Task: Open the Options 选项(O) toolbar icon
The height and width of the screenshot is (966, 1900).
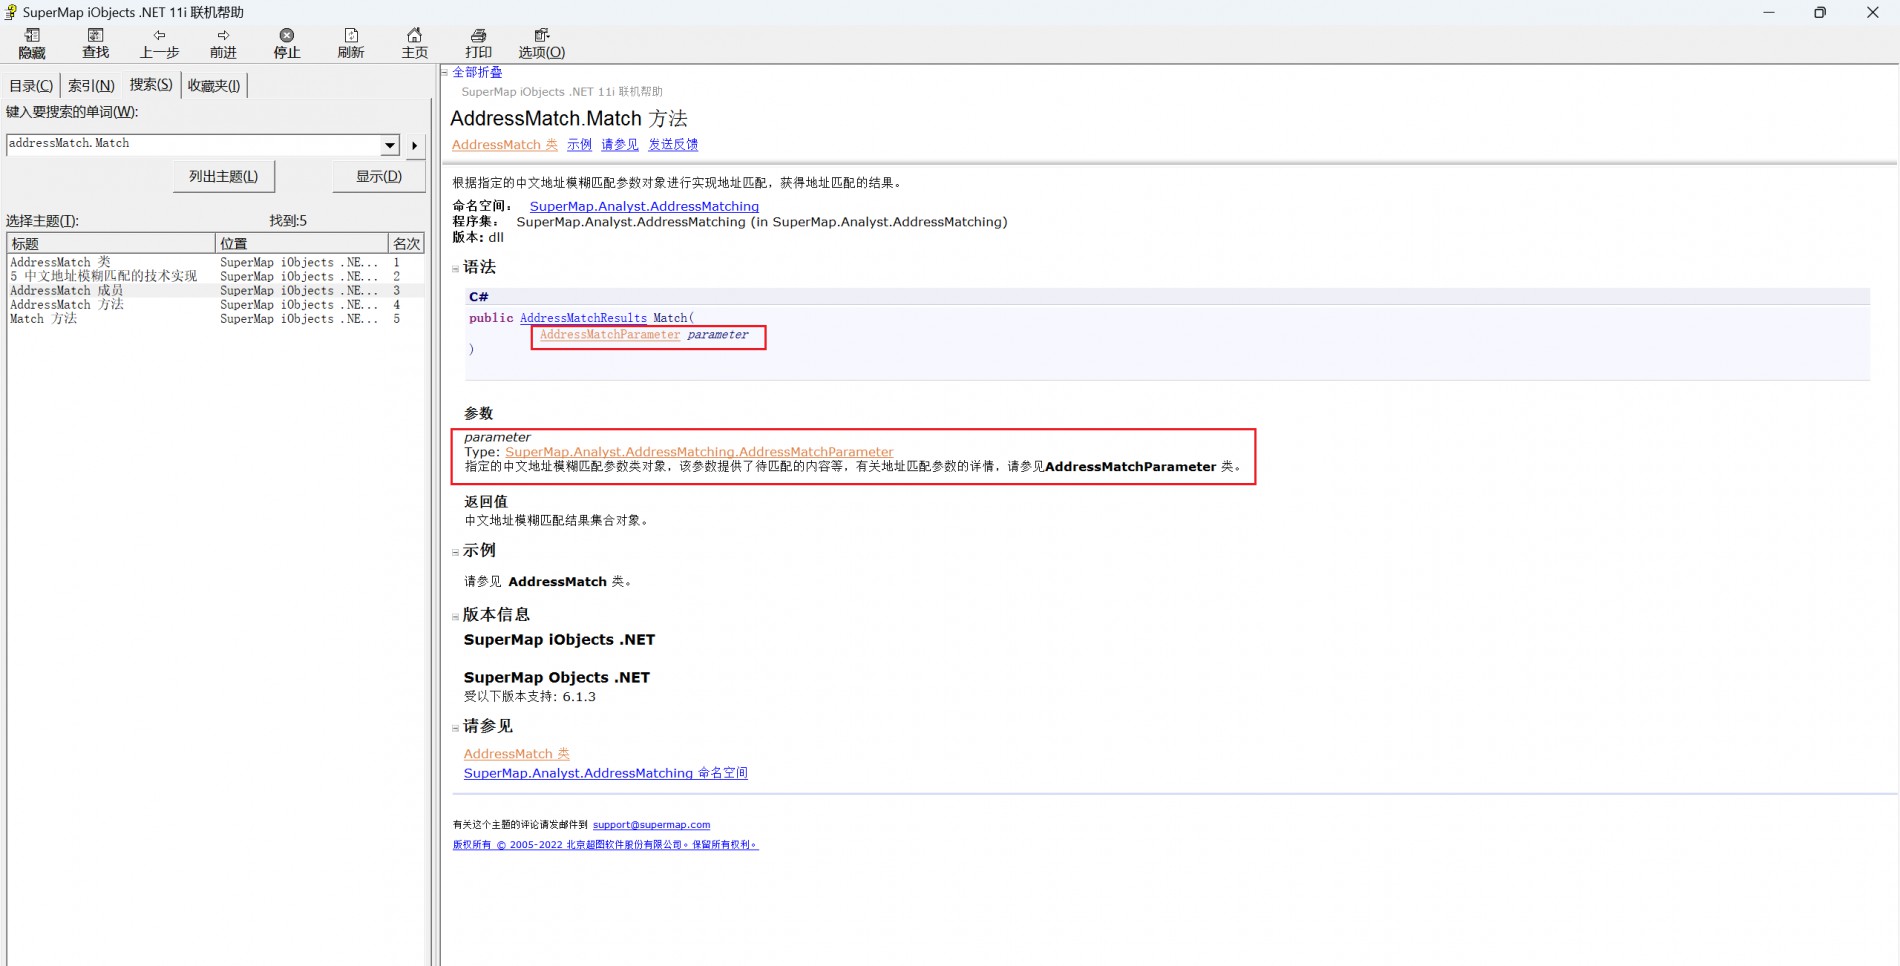Action: (542, 43)
